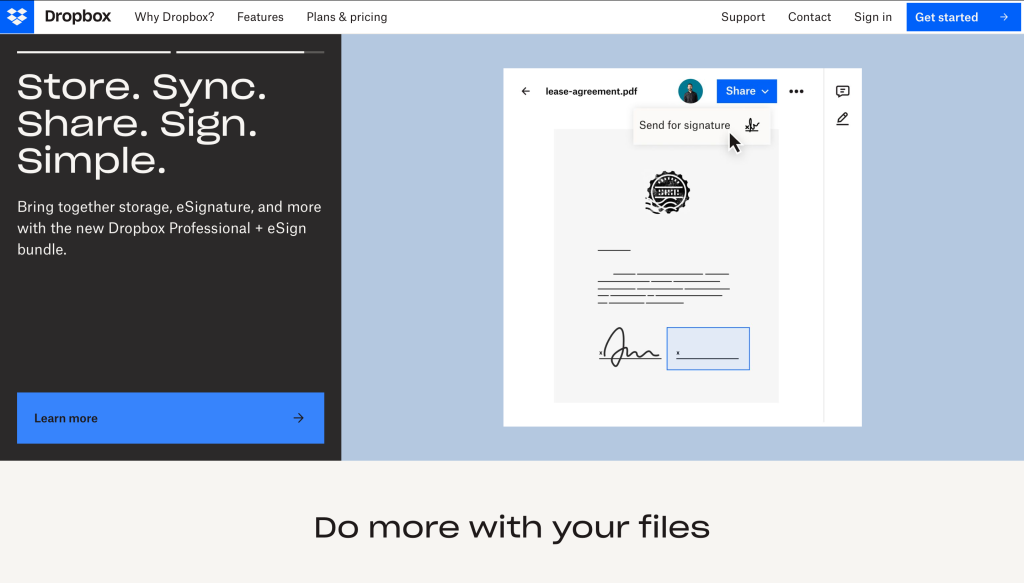Click Sign in
The height and width of the screenshot is (583, 1024).
872,17
